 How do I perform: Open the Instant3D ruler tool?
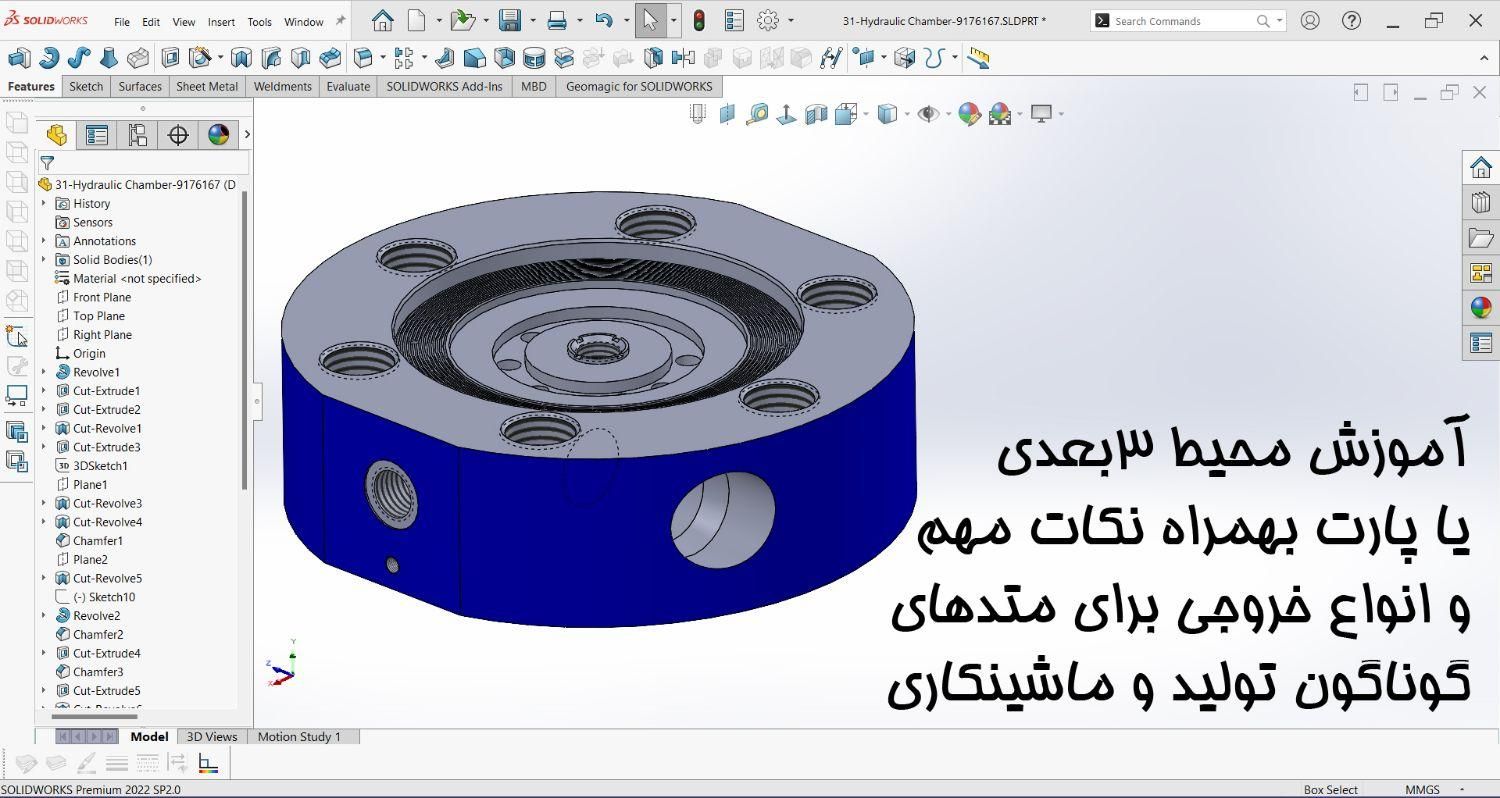[x=978, y=58]
